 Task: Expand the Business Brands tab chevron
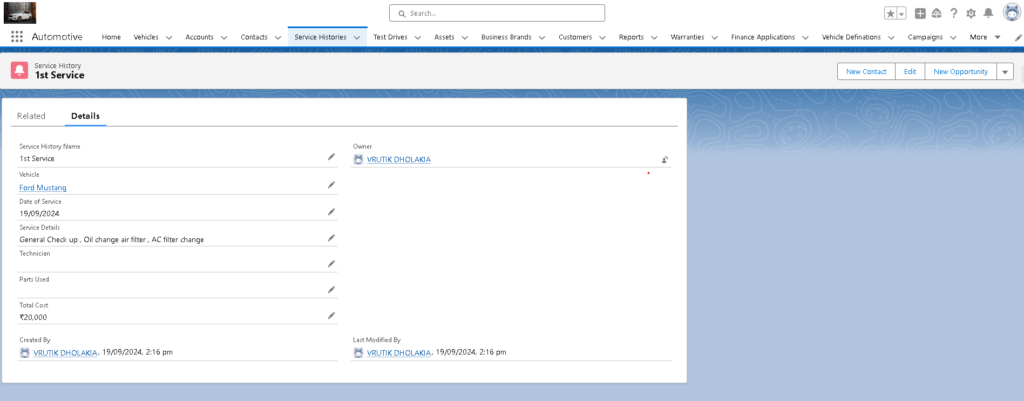[x=541, y=37]
